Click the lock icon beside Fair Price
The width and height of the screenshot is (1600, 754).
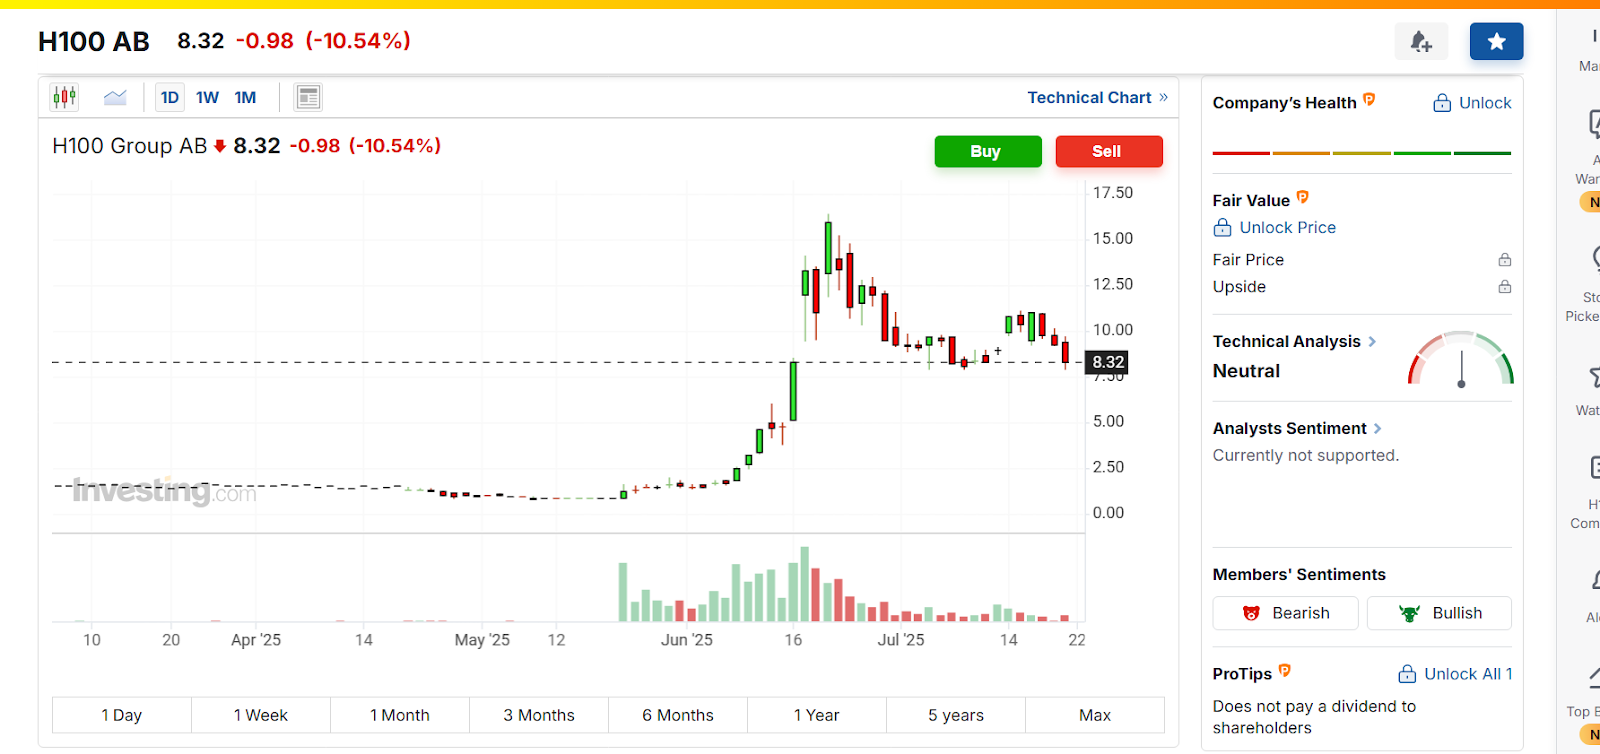pos(1504,260)
